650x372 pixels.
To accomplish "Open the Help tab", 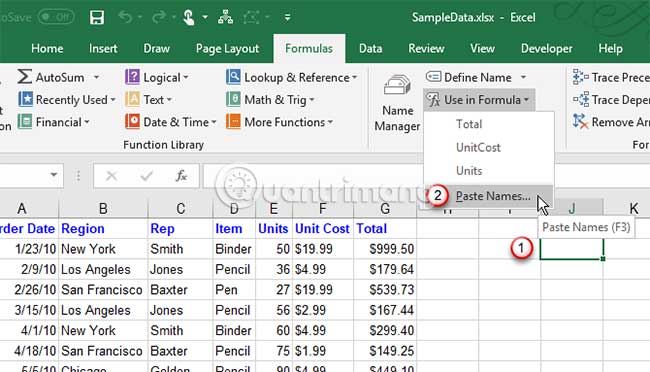I will 610,49.
